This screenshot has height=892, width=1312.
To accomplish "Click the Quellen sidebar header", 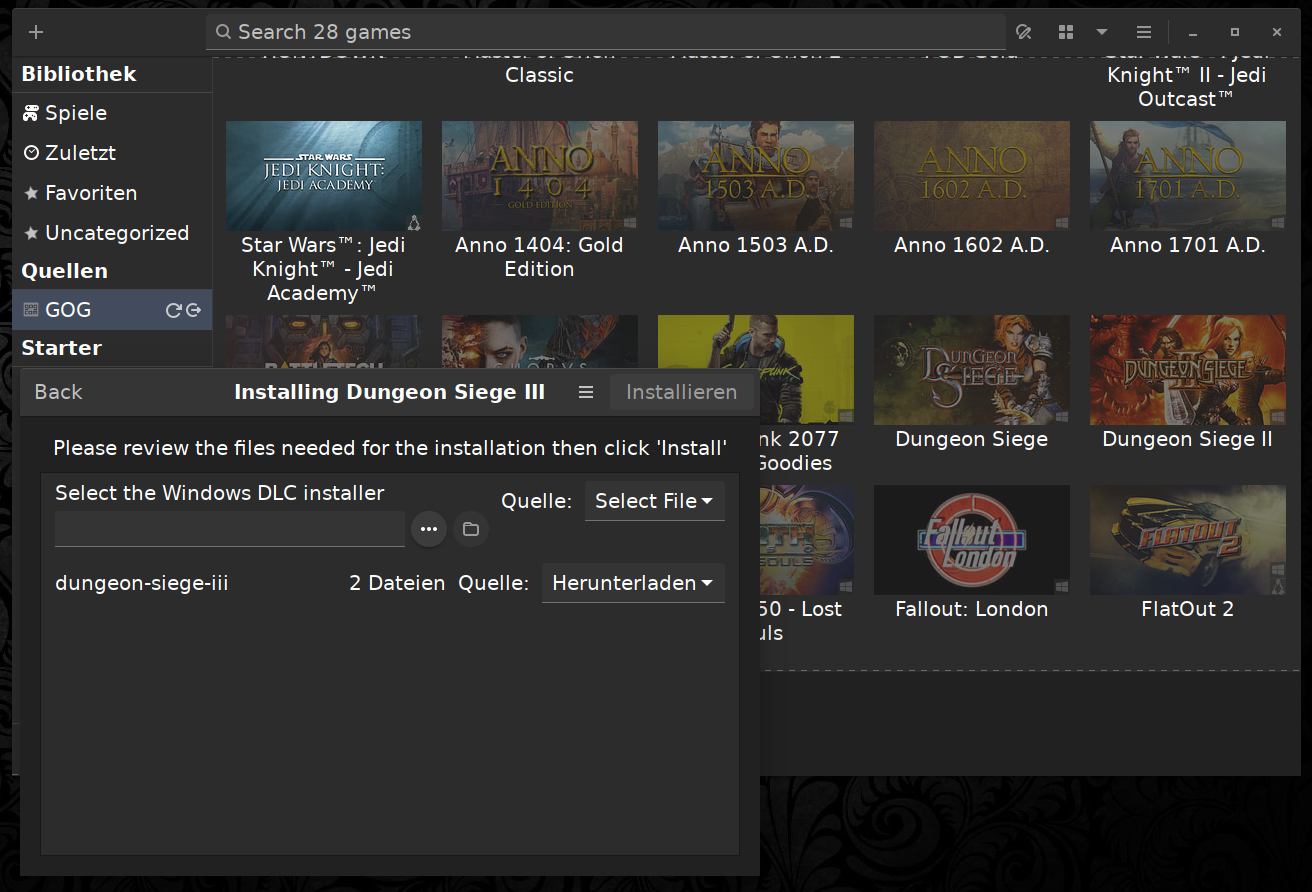I will click(x=64, y=271).
